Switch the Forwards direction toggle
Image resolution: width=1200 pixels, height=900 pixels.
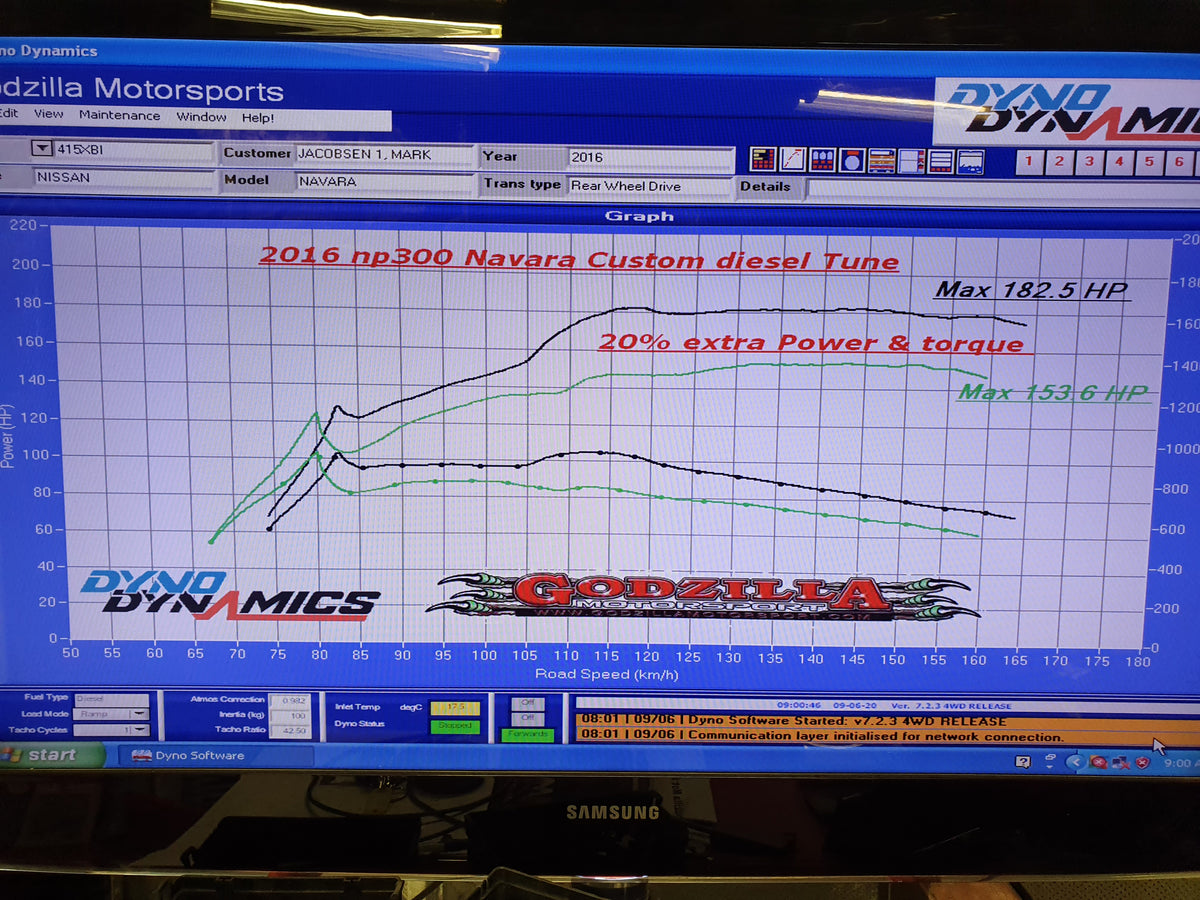pos(528,734)
